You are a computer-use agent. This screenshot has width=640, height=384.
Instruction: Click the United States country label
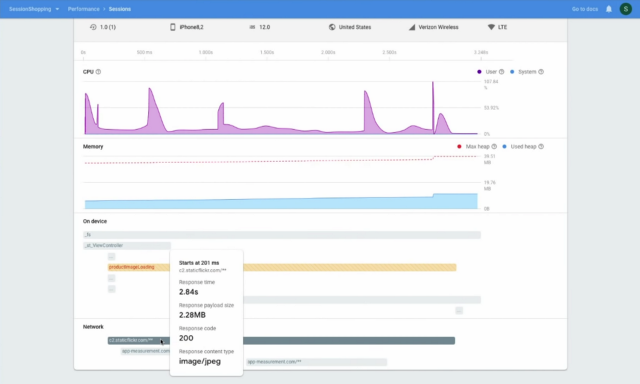click(x=355, y=27)
